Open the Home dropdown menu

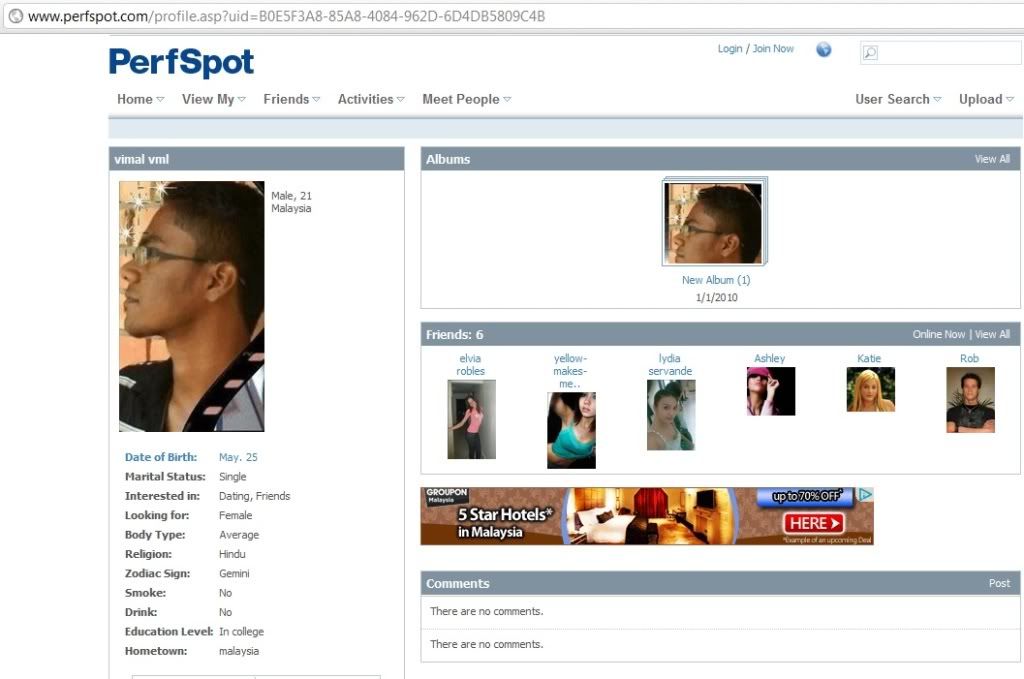140,99
